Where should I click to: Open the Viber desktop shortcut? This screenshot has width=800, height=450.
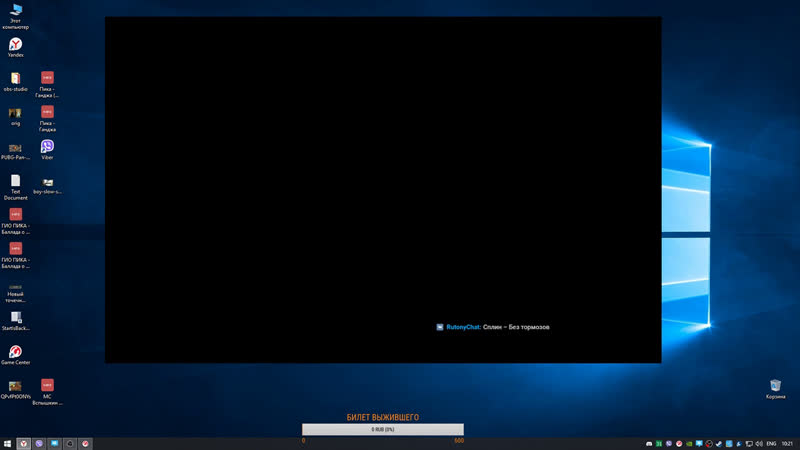point(47,150)
